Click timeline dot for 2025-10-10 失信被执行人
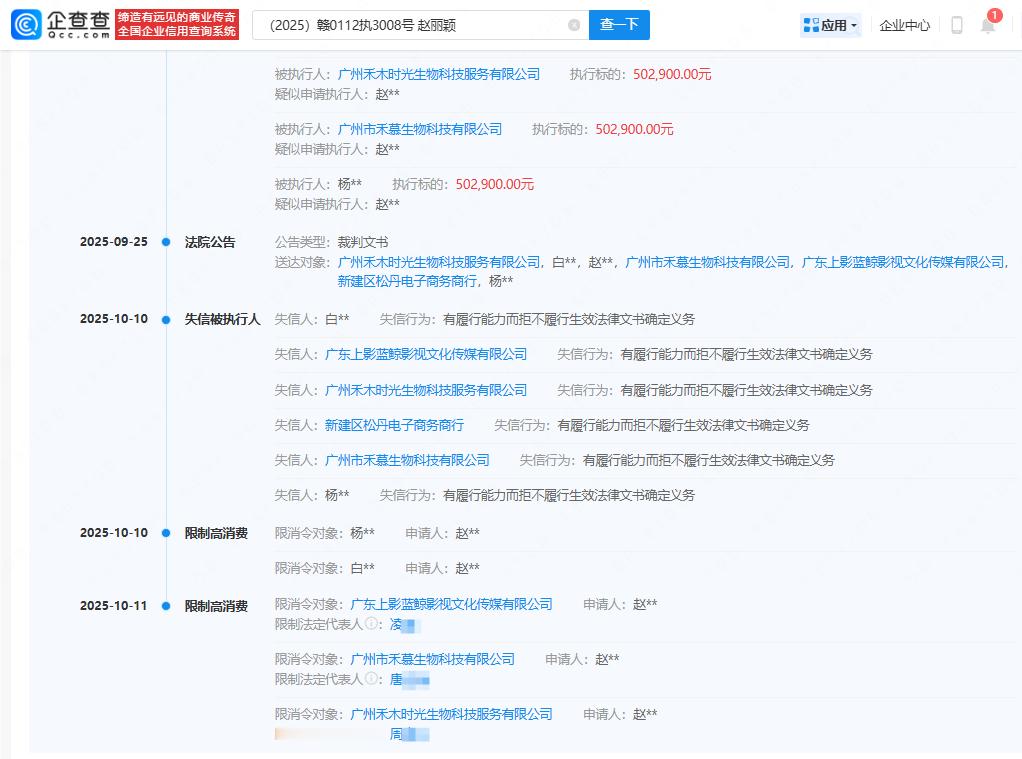1022x759 pixels. click(x=166, y=320)
